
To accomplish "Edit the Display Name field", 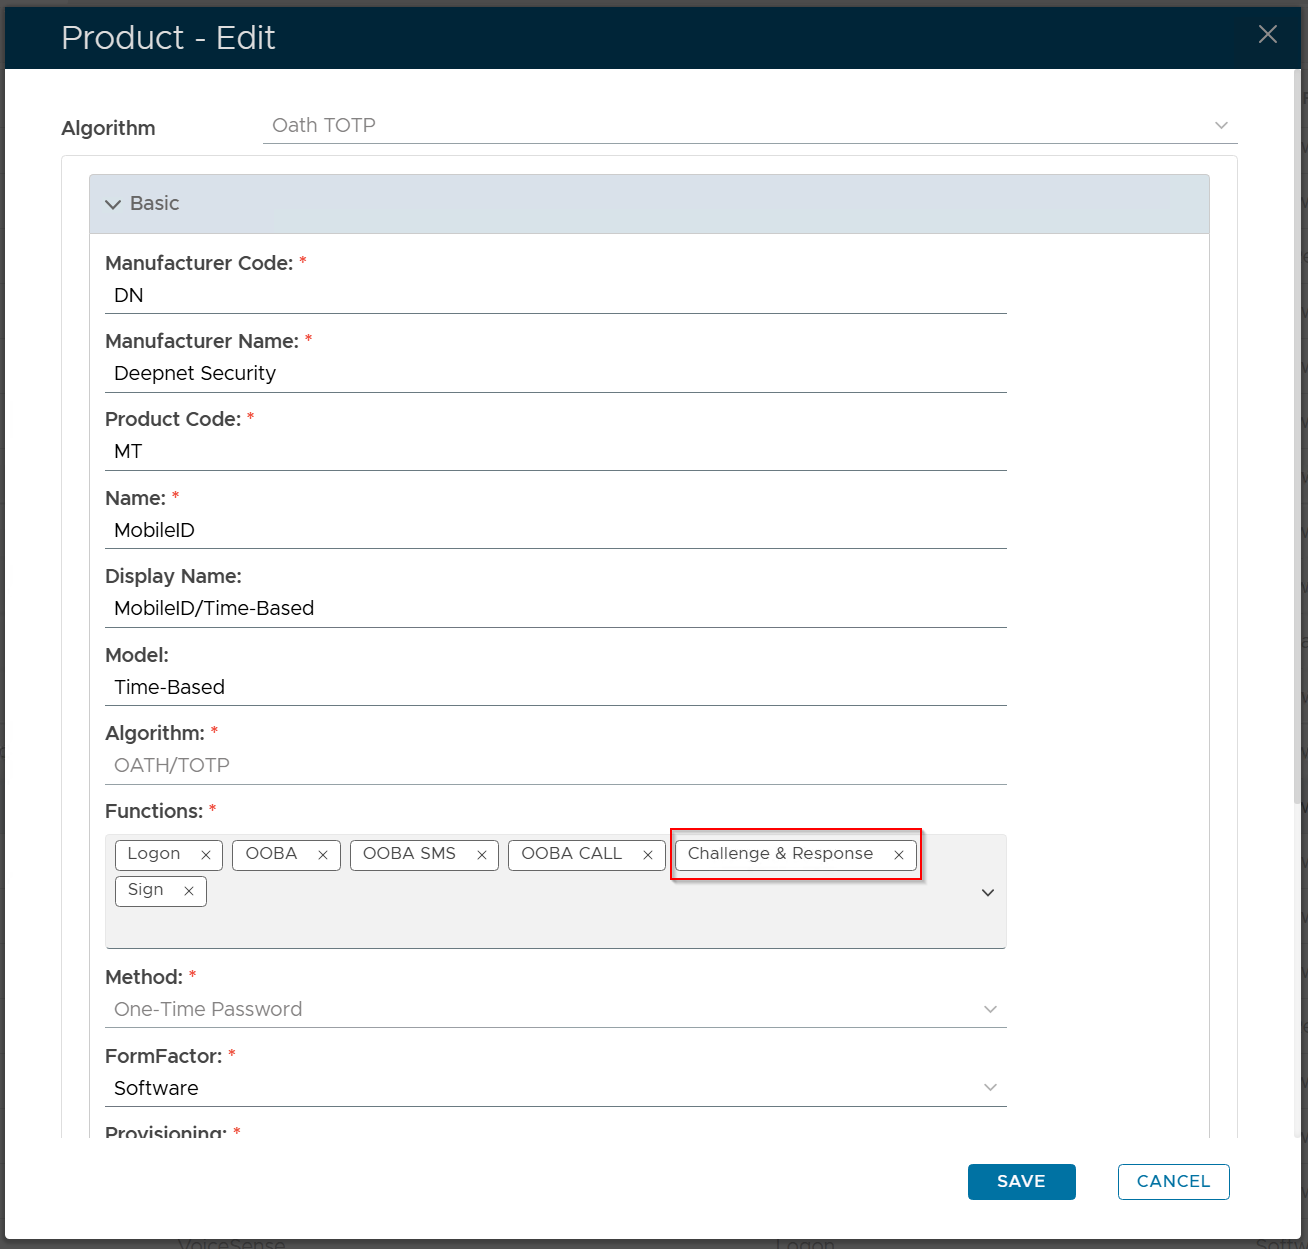I will 555,609.
